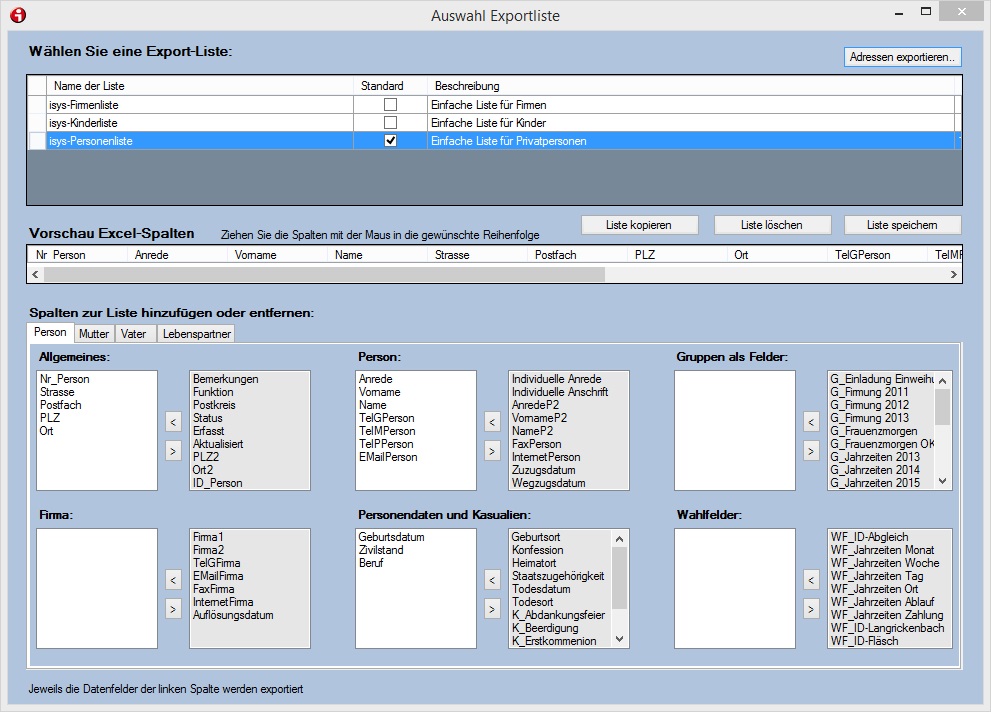Click '<' arrow in Wahlfelder section
Screen dimensions: 991x712
tap(811, 580)
